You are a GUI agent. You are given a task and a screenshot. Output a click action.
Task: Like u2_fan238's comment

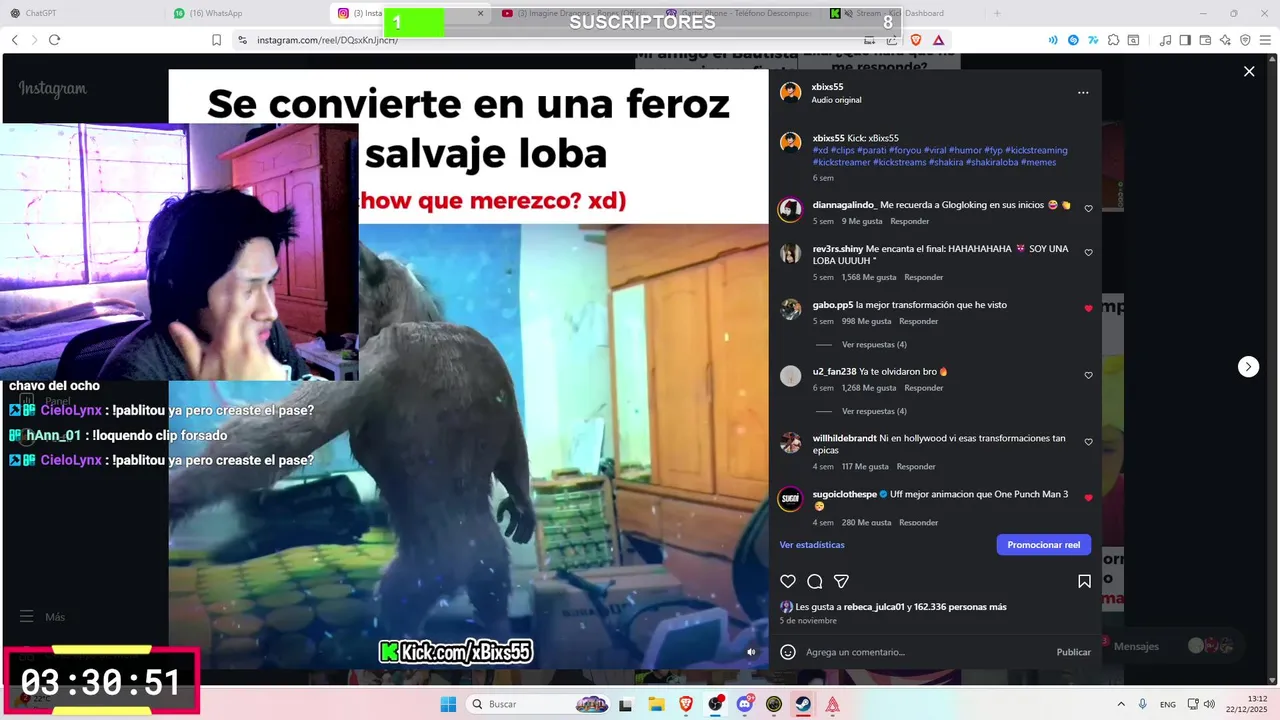pos(1089,376)
